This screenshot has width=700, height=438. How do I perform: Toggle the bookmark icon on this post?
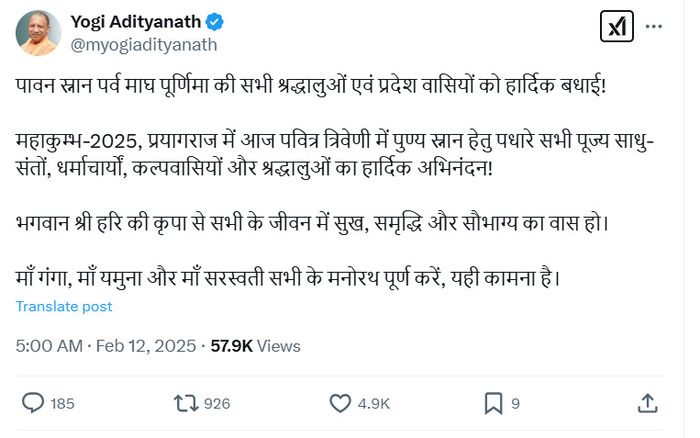[x=494, y=404]
